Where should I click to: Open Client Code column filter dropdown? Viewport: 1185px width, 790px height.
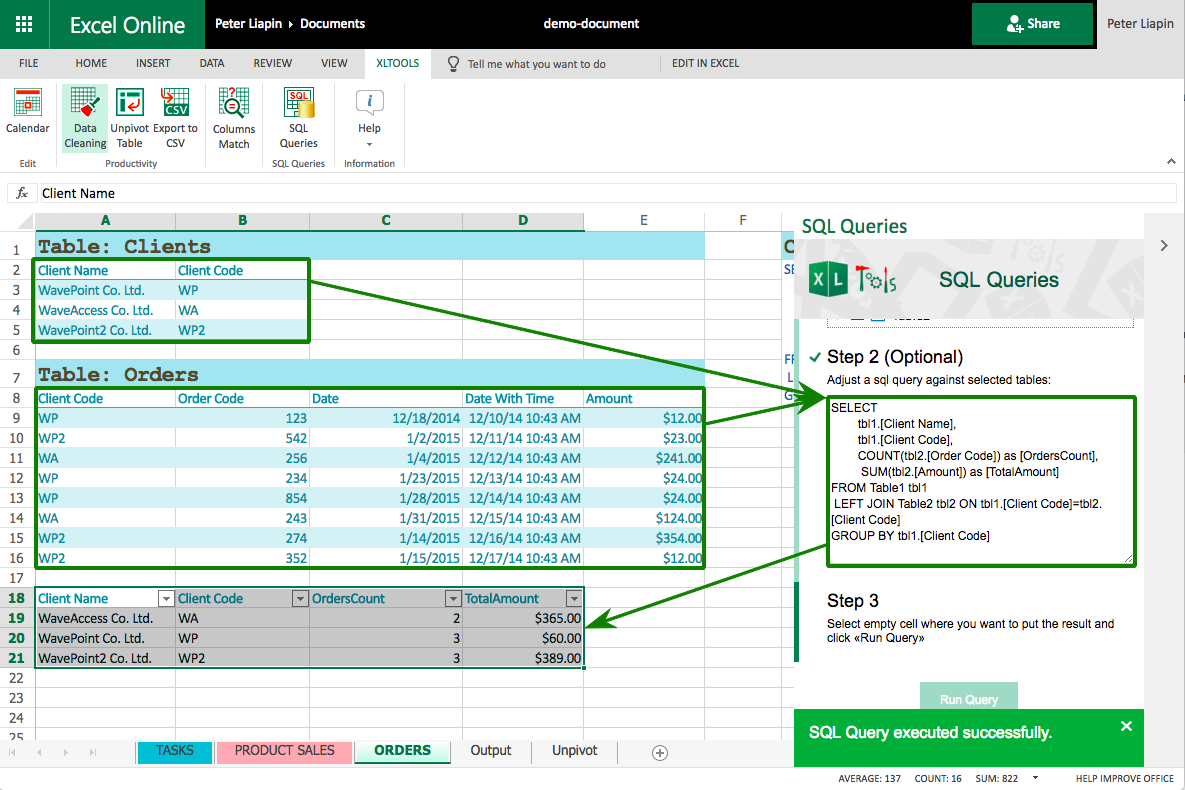pyautogui.click(x=300, y=599)
